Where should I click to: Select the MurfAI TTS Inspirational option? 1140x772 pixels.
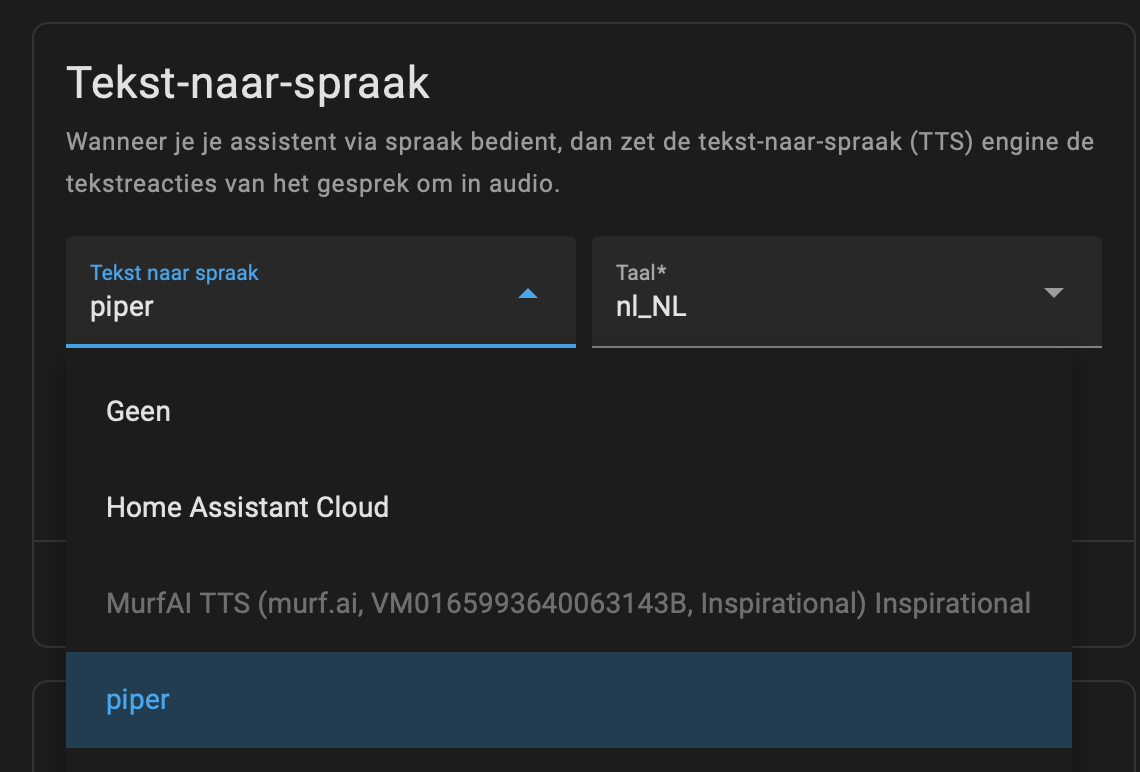click(x=568, y=603)
